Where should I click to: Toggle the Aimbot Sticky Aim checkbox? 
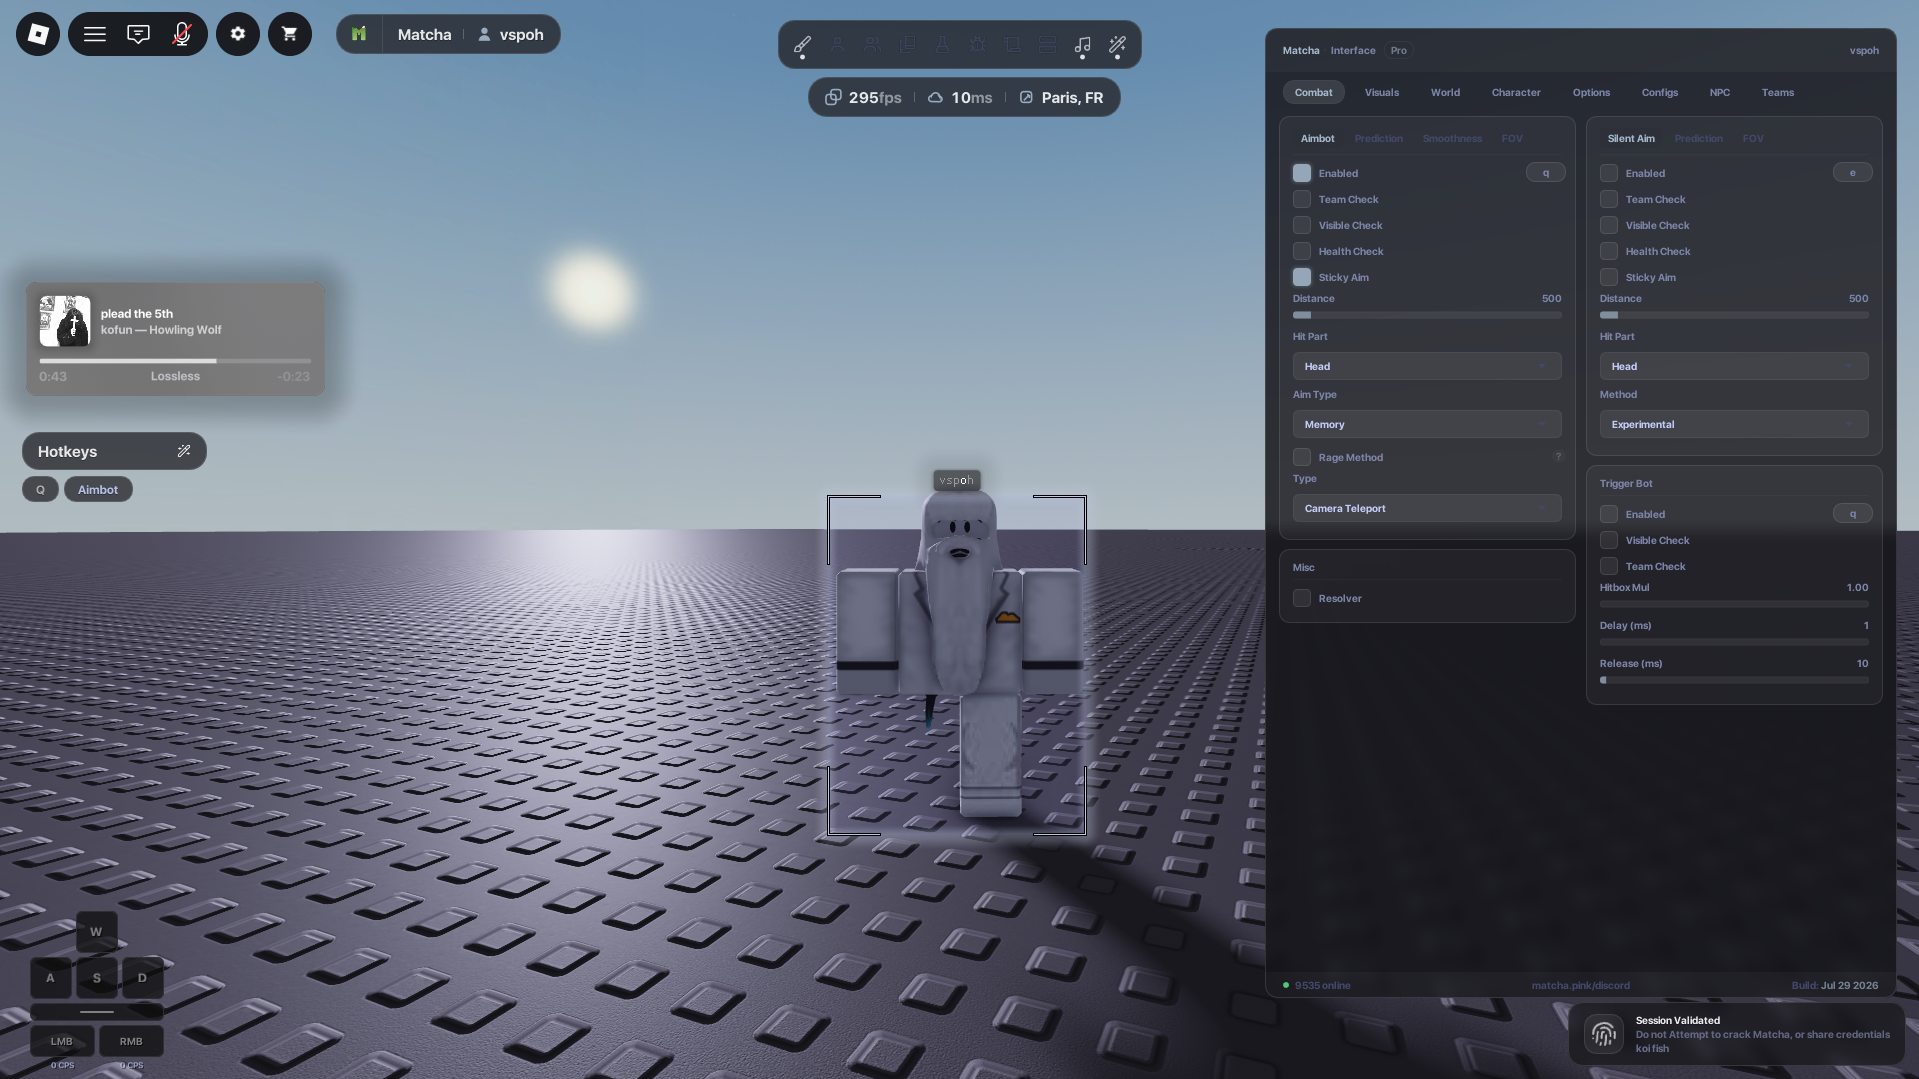click(1301, 277)
